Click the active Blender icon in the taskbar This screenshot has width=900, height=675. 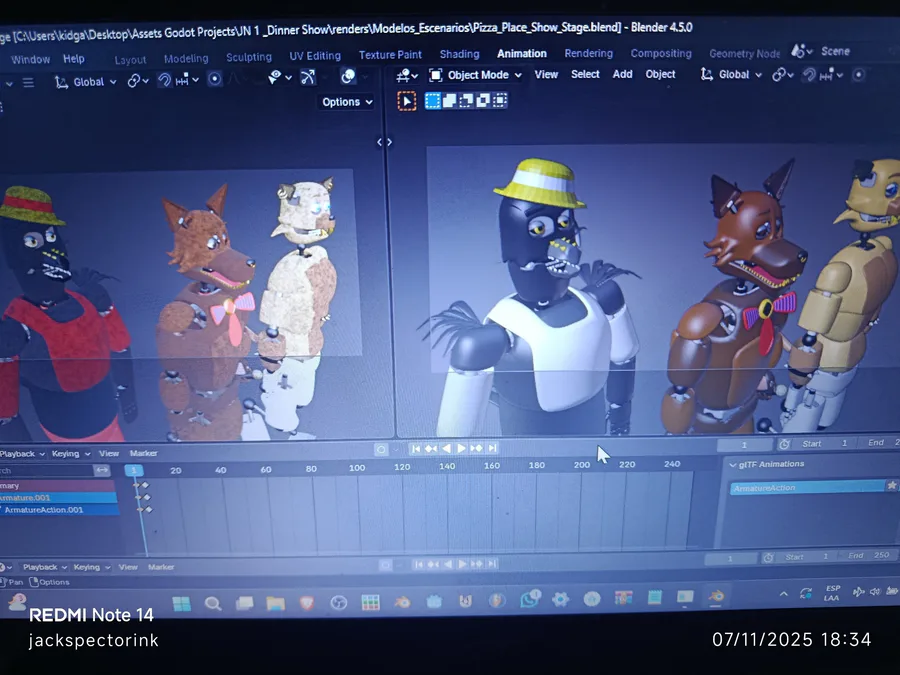pos(716,597)
